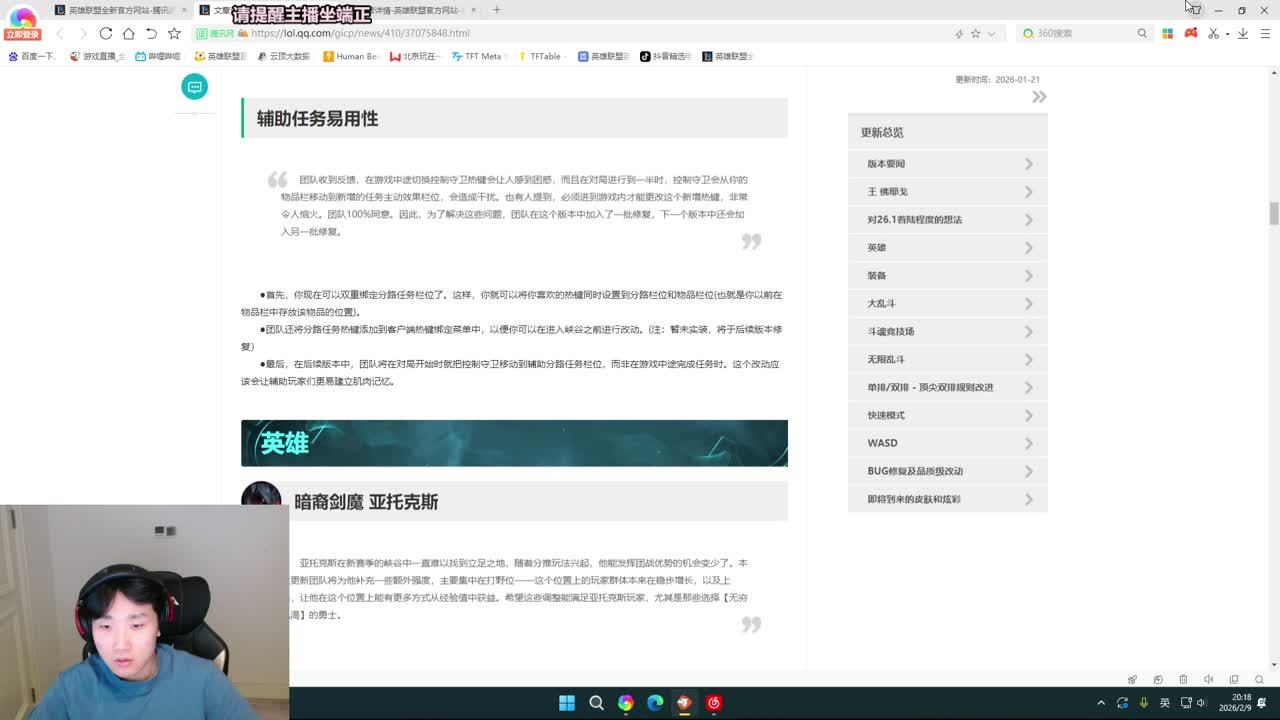Go to the browser home page icon
This screenshot has width=1280, height=720.
pos(129,33)
